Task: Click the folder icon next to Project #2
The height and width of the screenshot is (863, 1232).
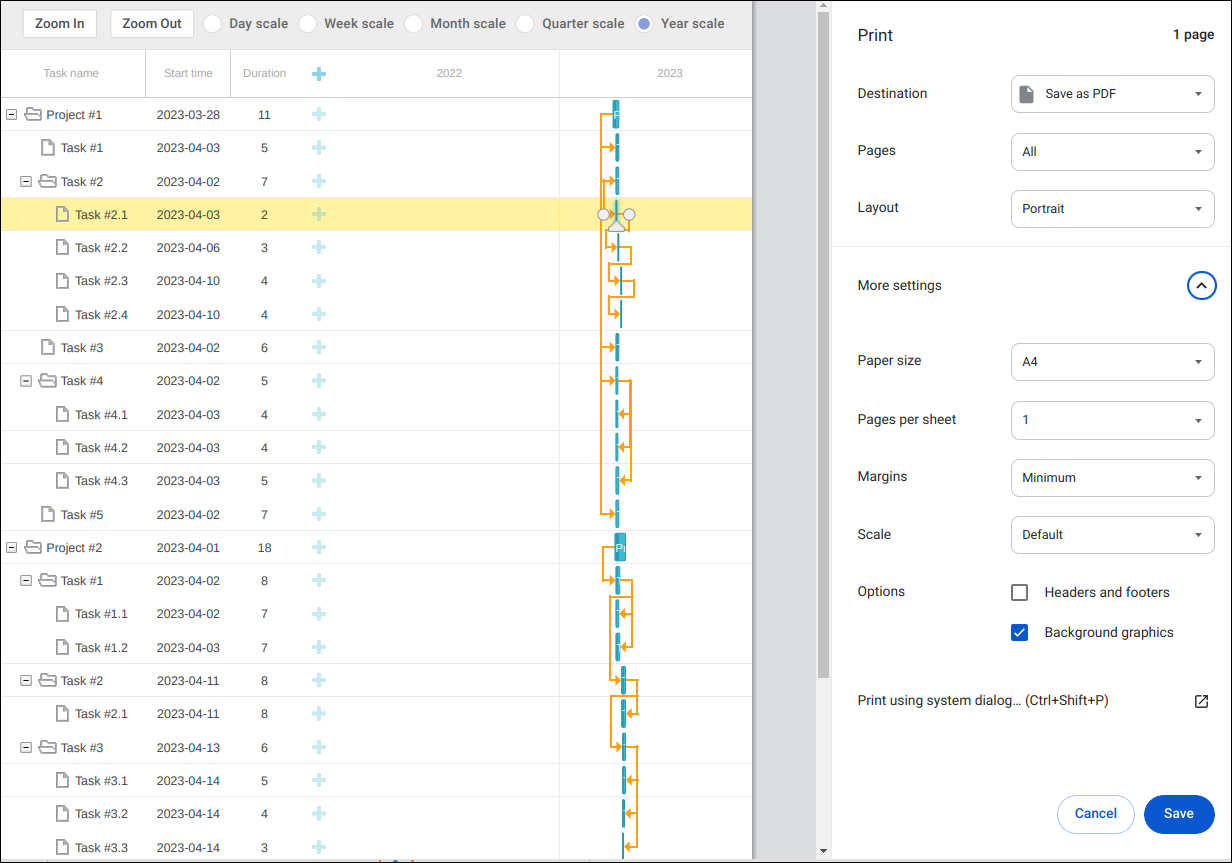Action: pos(31,547)
